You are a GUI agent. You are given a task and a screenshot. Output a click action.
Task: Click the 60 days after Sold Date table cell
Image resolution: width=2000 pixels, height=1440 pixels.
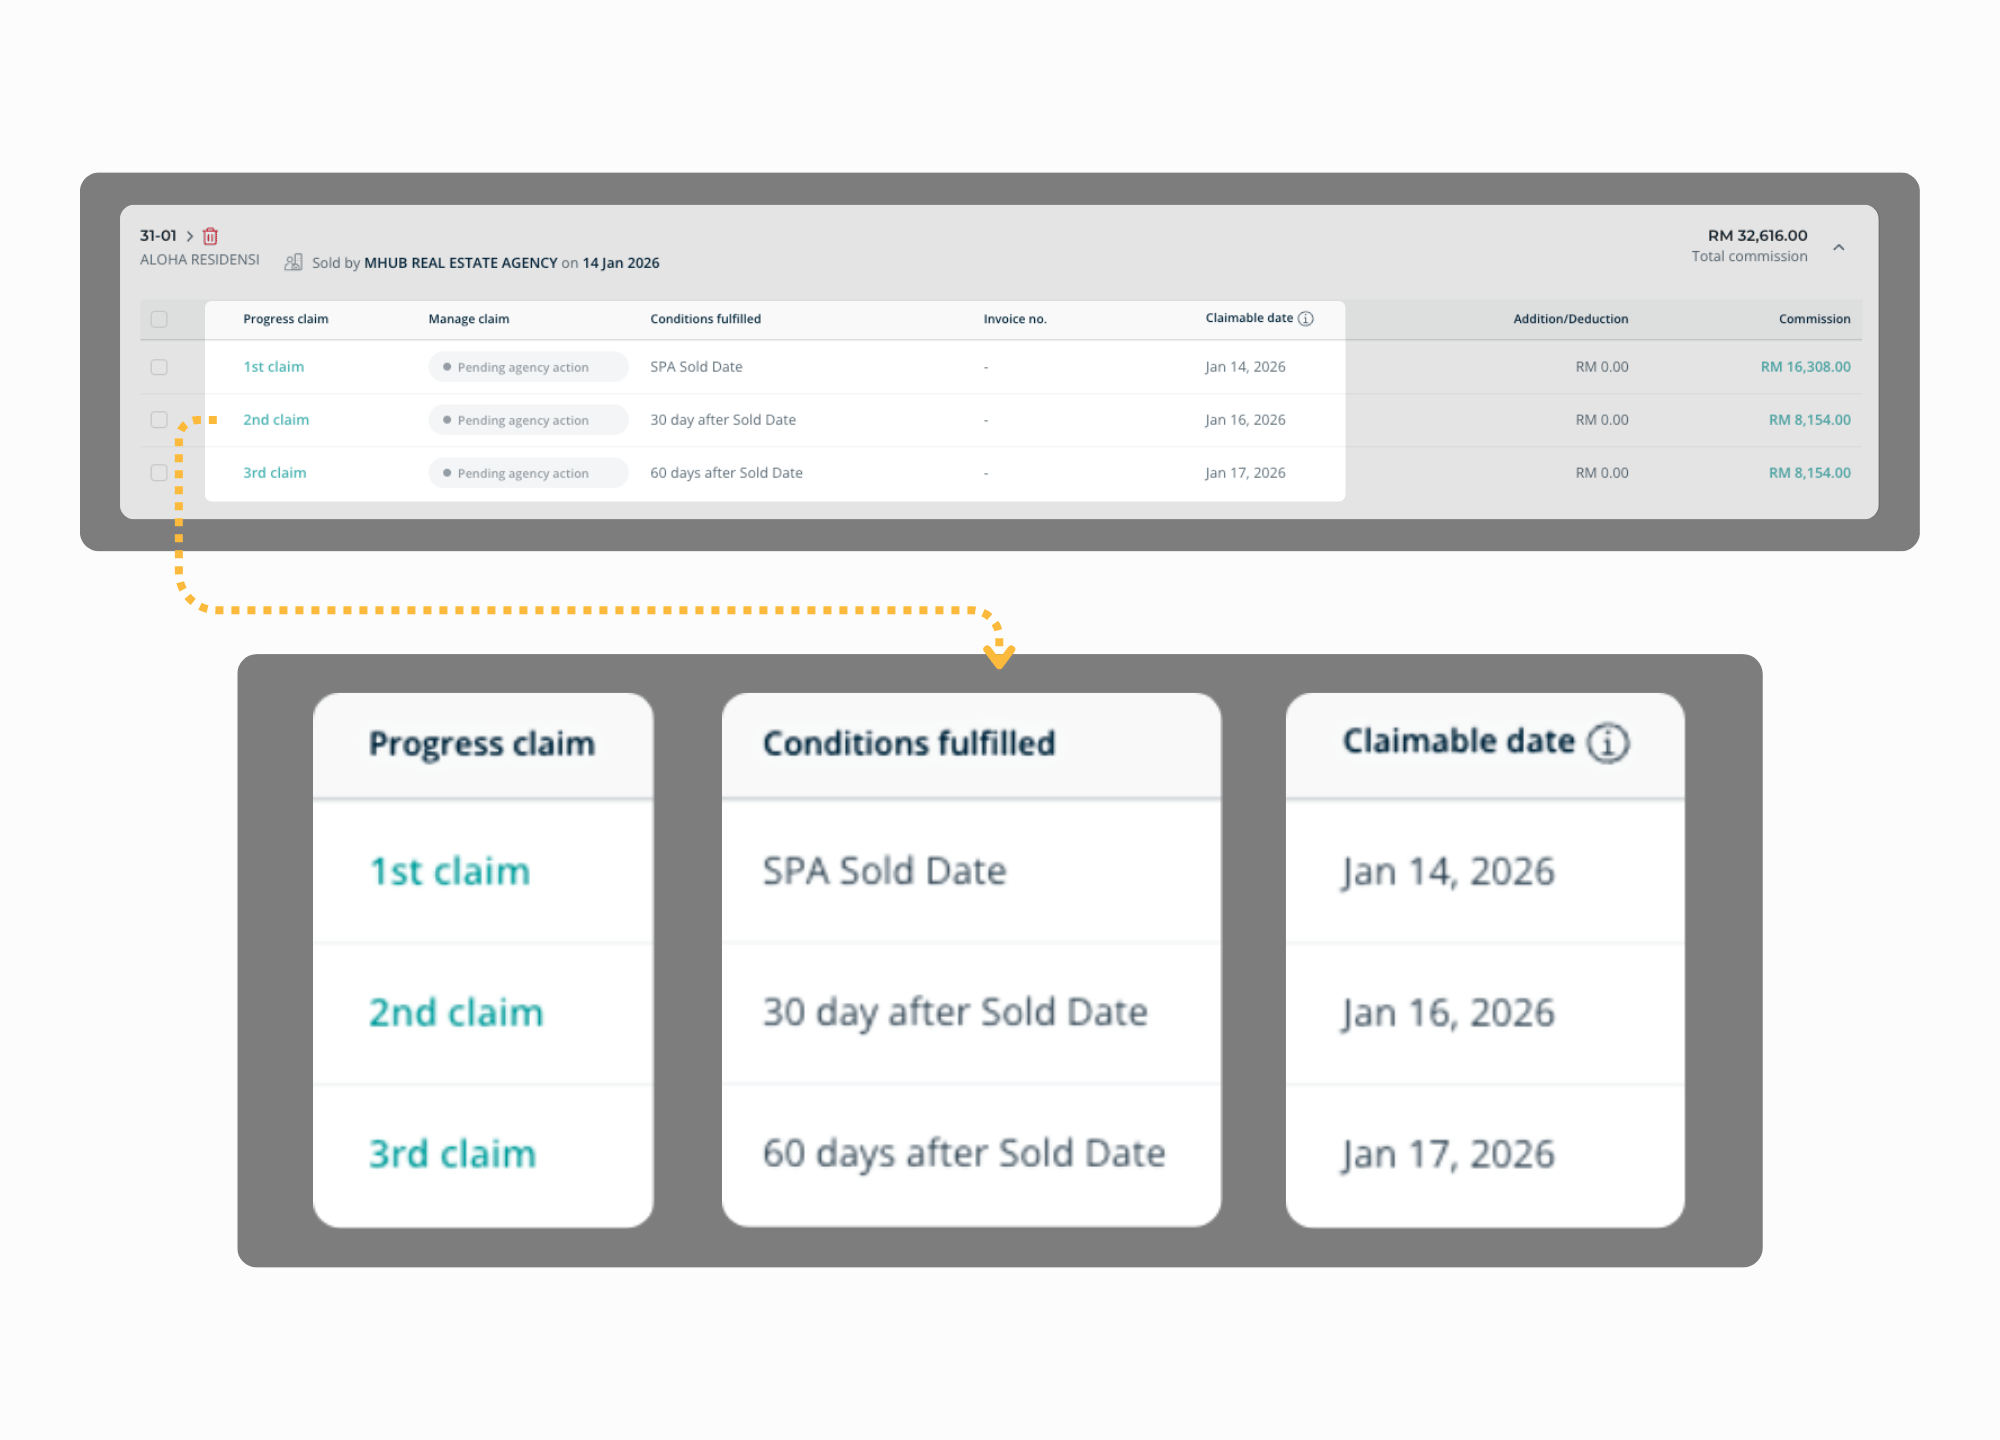click(726, 473)
